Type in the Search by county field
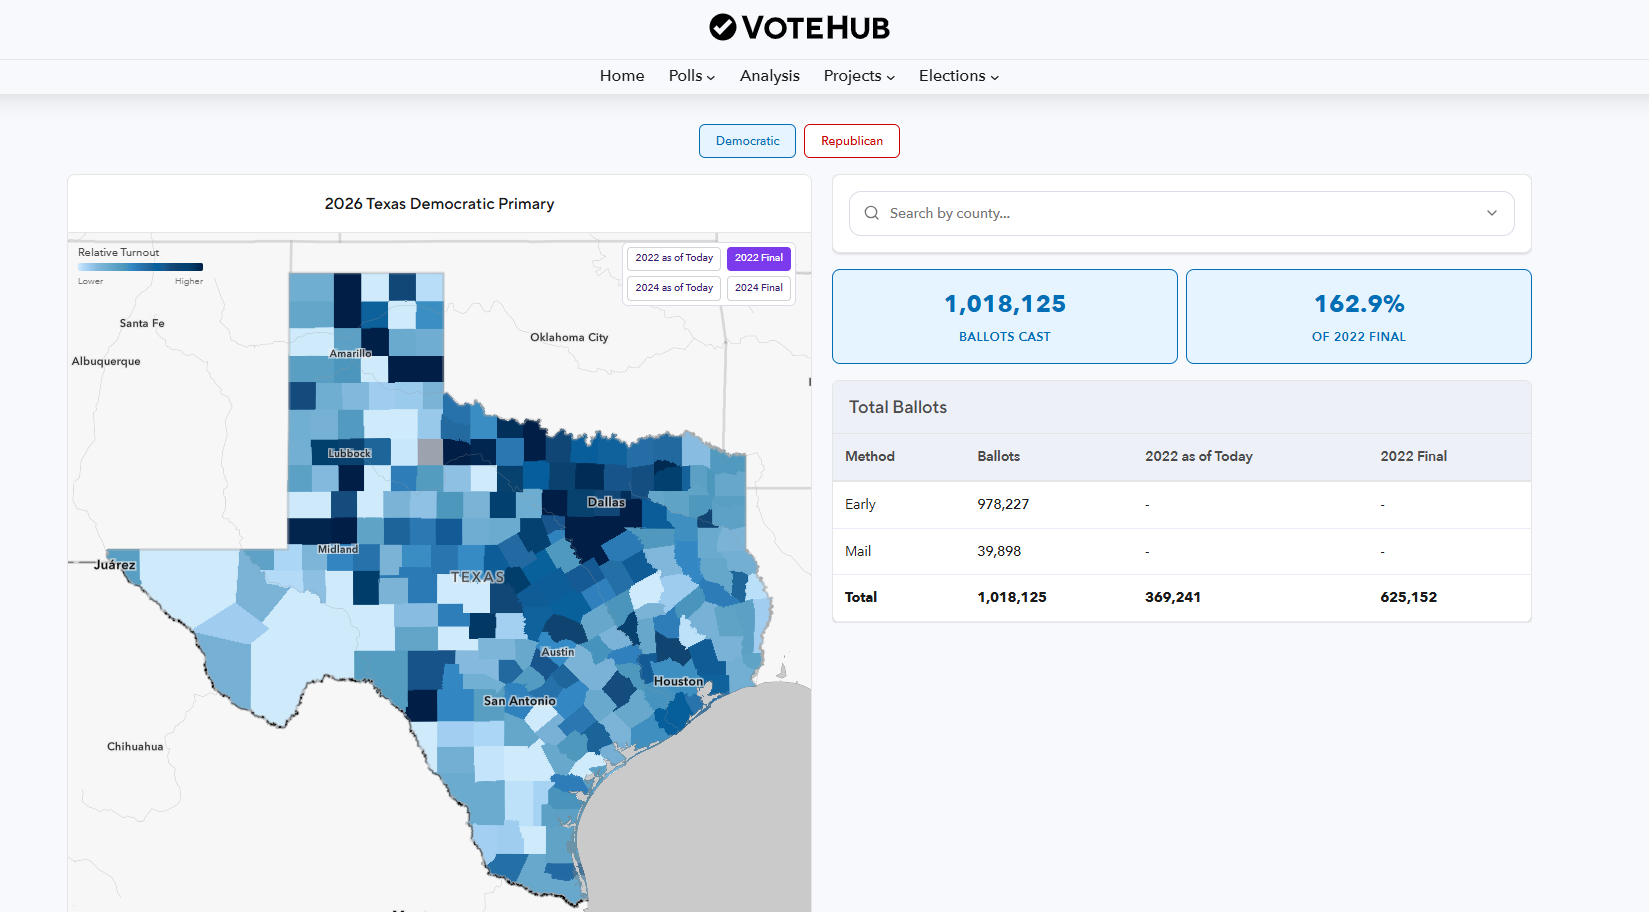1649x912 pixels. pyautogui.click(x=1180, y=213)
